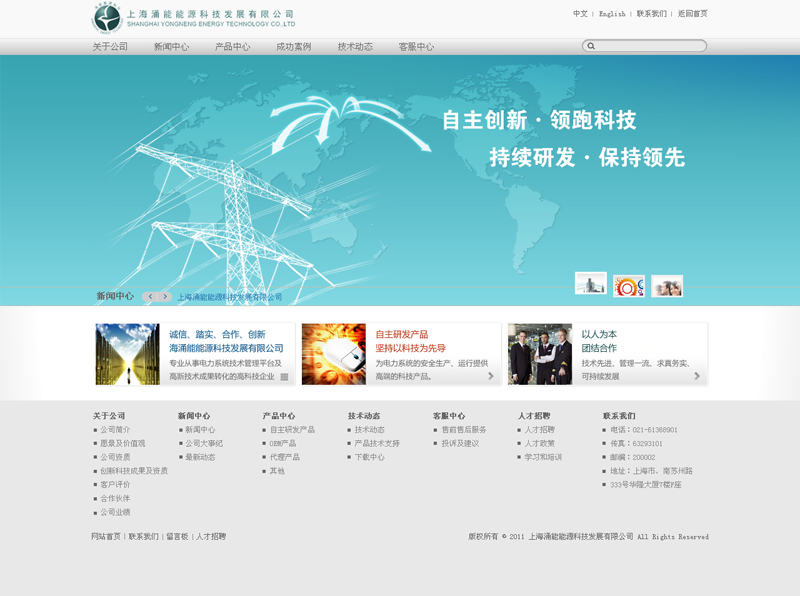Switch site language to English
Screen dimensions: 800x596
612,14
